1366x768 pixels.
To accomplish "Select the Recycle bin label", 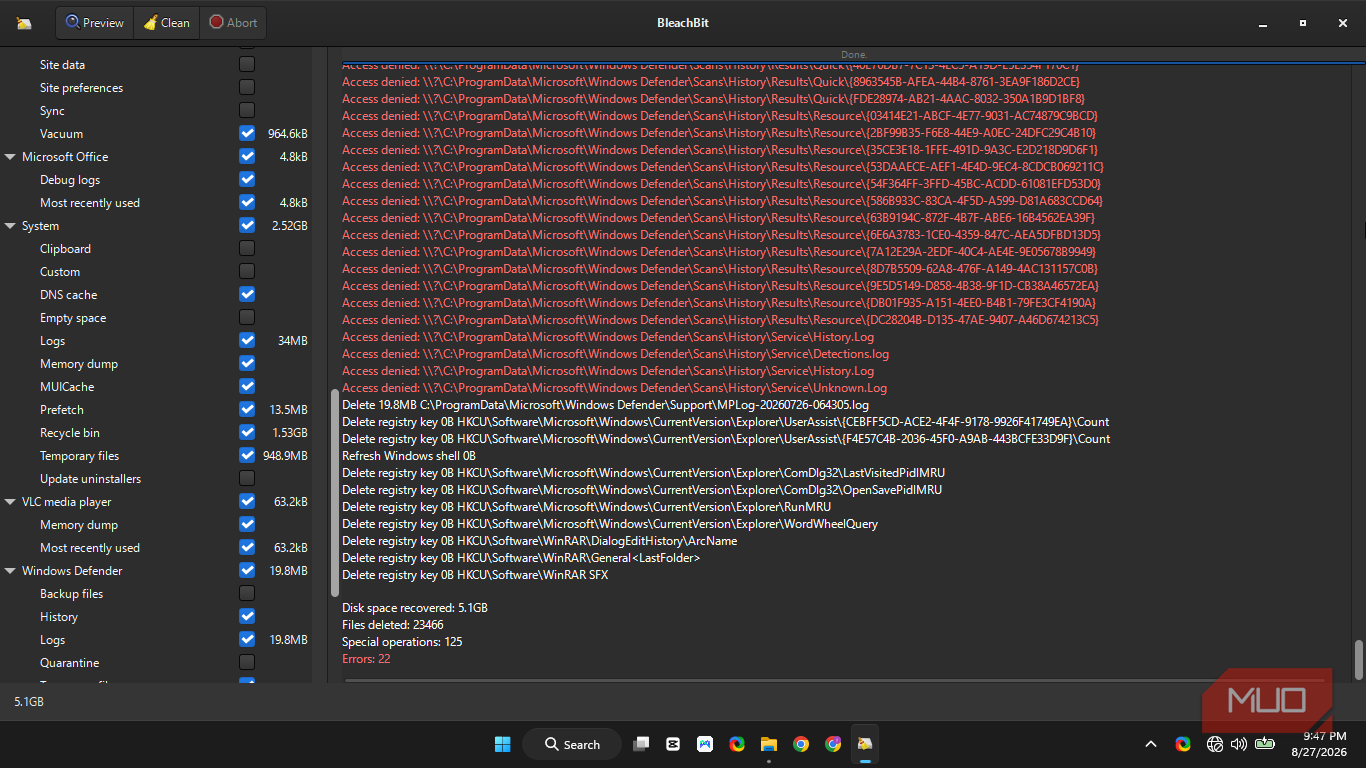I will point(70,433).
